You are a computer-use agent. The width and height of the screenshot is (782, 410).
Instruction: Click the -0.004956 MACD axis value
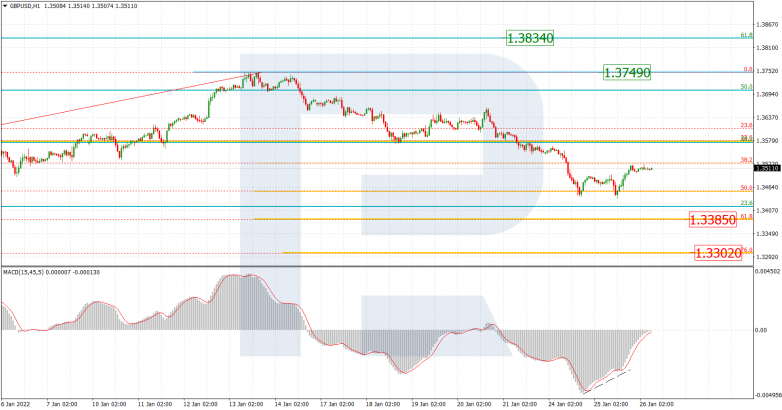pos(767,395)
